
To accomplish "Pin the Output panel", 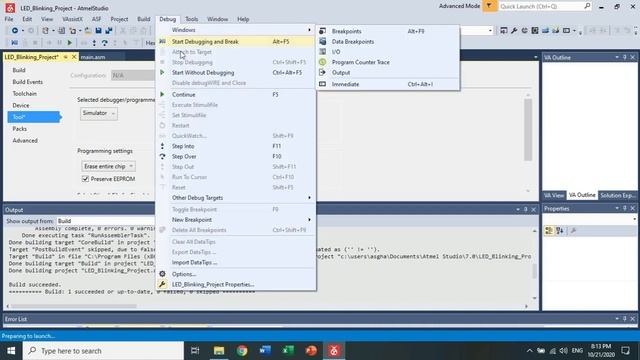I will [526, 209].
